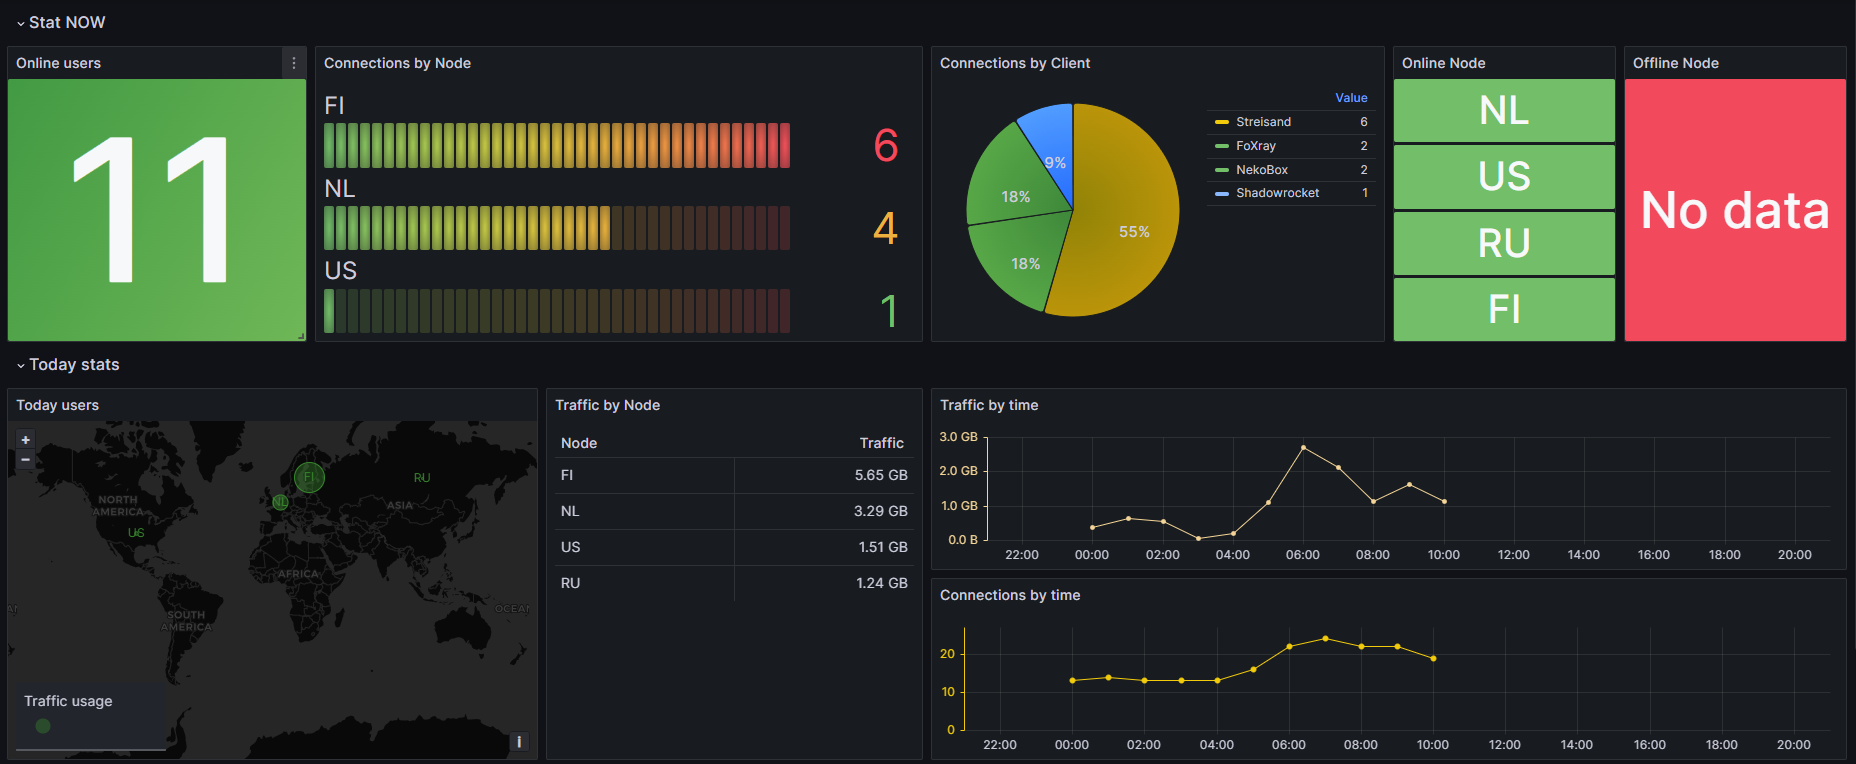Select the 1.51 GB traffic cell

(x=824, y=548)
